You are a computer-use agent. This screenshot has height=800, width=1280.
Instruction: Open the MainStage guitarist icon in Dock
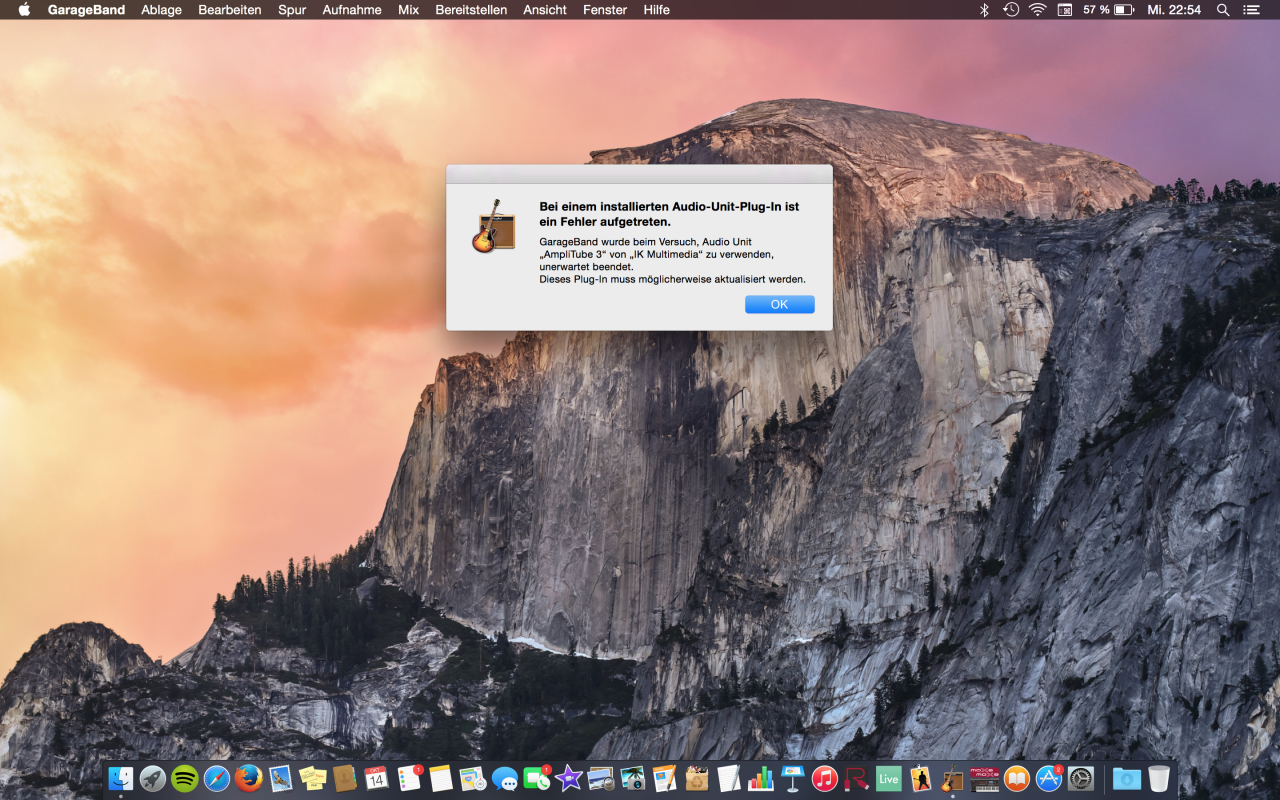[920, 778]
